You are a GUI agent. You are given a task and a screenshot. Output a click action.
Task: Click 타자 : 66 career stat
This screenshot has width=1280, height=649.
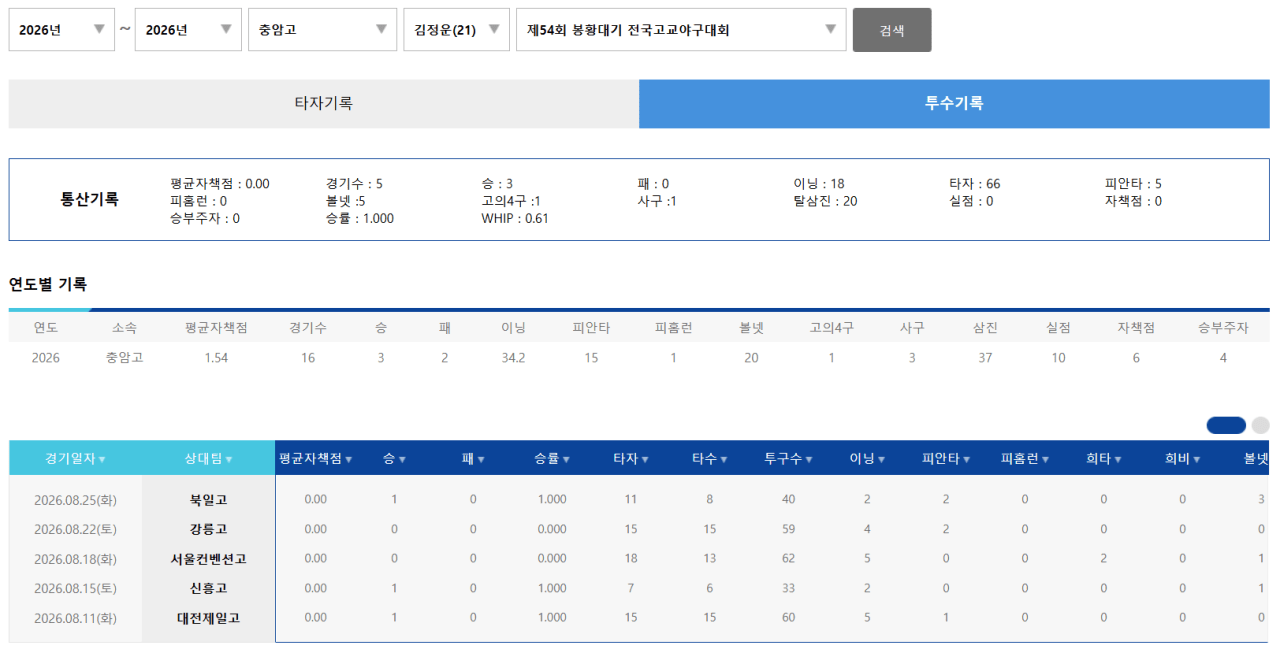[975, 184]
